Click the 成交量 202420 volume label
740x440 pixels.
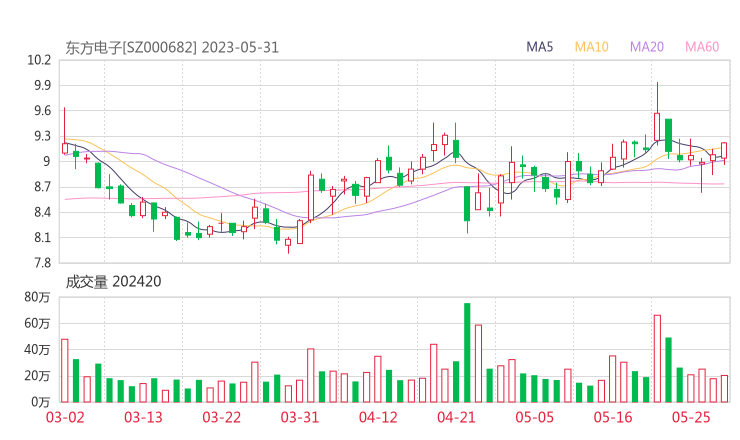pyautogui.click(x=113, y=282)
